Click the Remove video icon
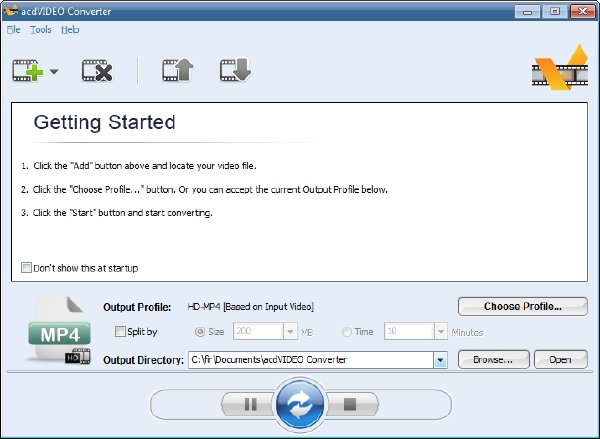Image resolution: width=600 pixels, height=439 pixels. (97, 71)
